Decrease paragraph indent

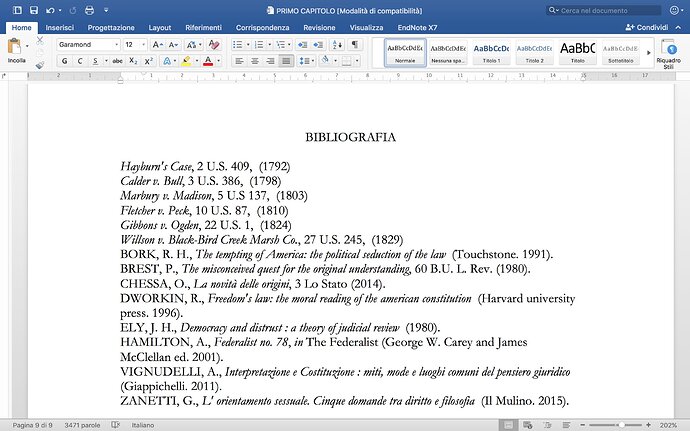302,44
